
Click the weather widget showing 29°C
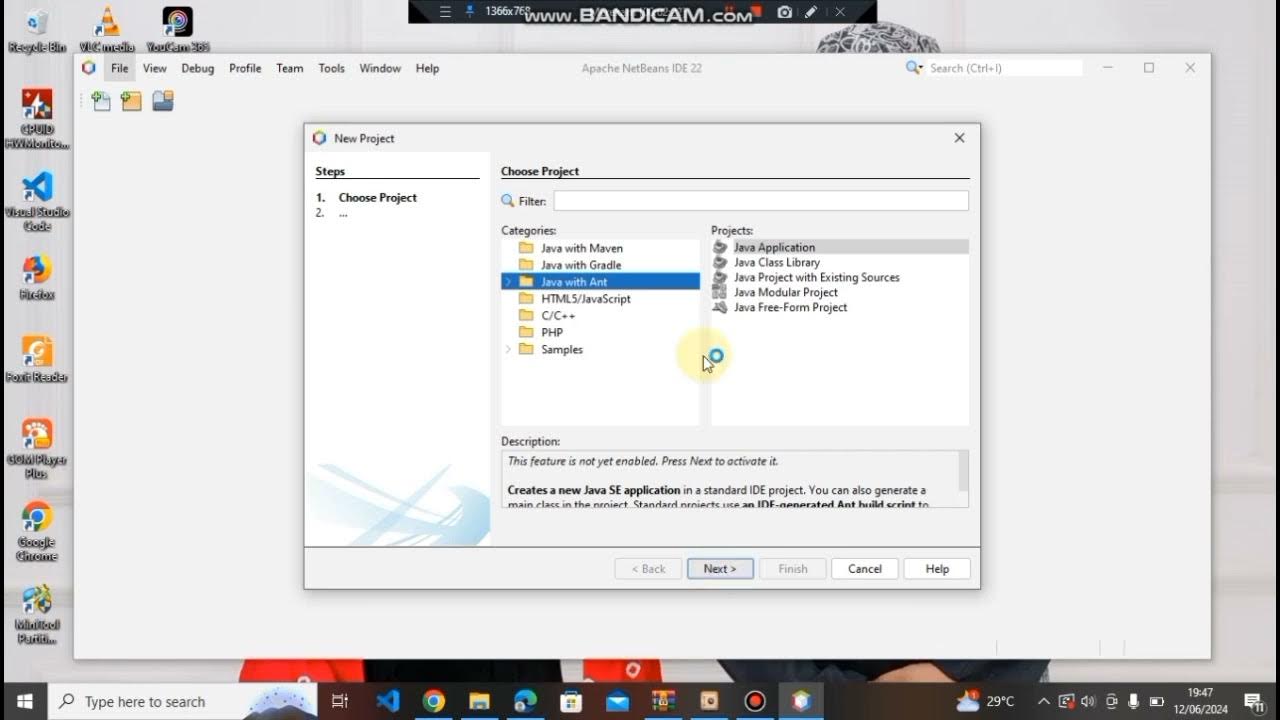(986, 701)
